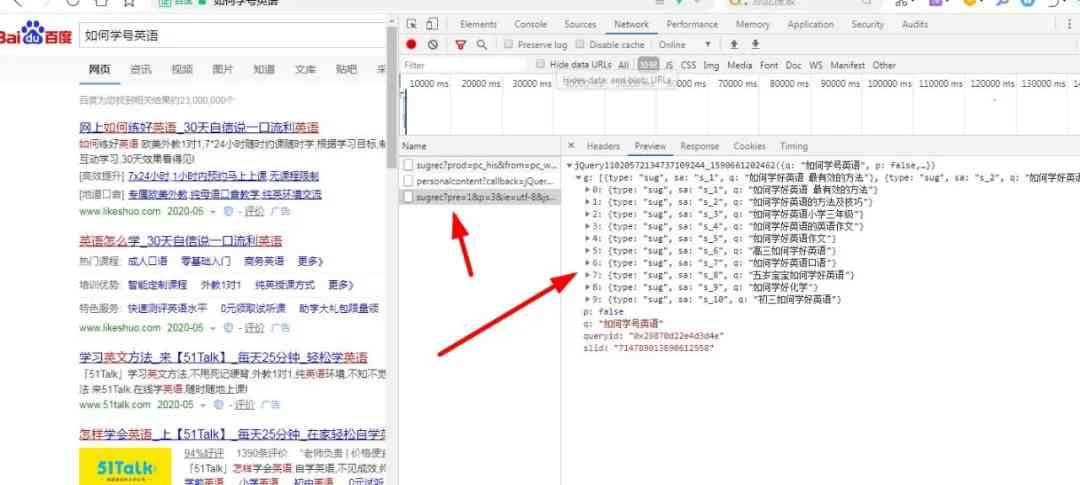This screenshot has width=1080, height=485.
Task: Open the Audits tab
Action: click(x=915, y=24)
